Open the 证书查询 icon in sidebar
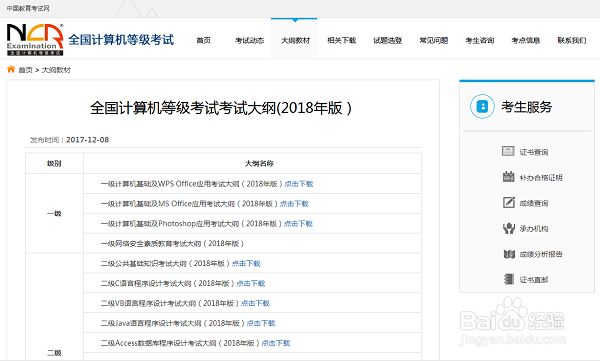600x361 pixels. [x=508, y=151]
